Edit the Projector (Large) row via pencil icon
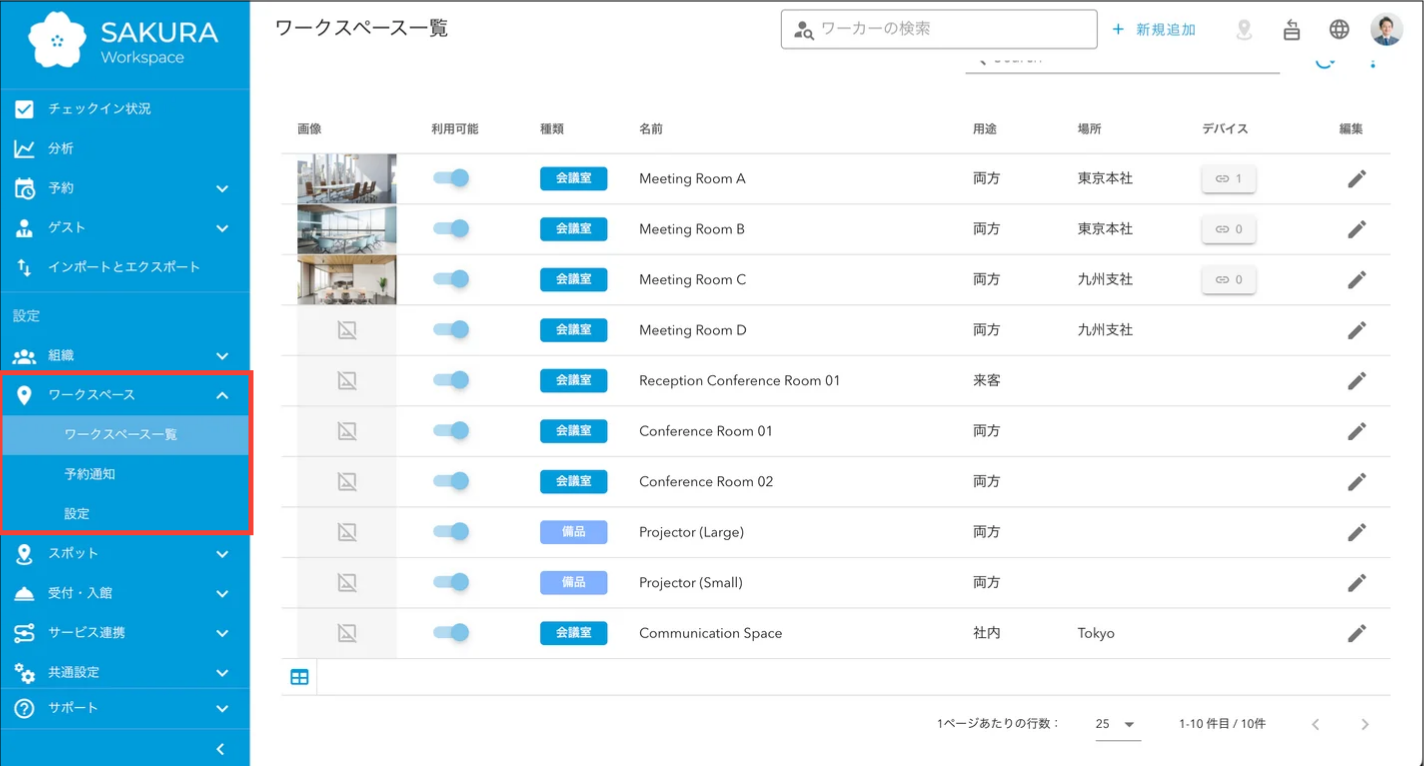The image size is (1424, 766). point(1356,532)
